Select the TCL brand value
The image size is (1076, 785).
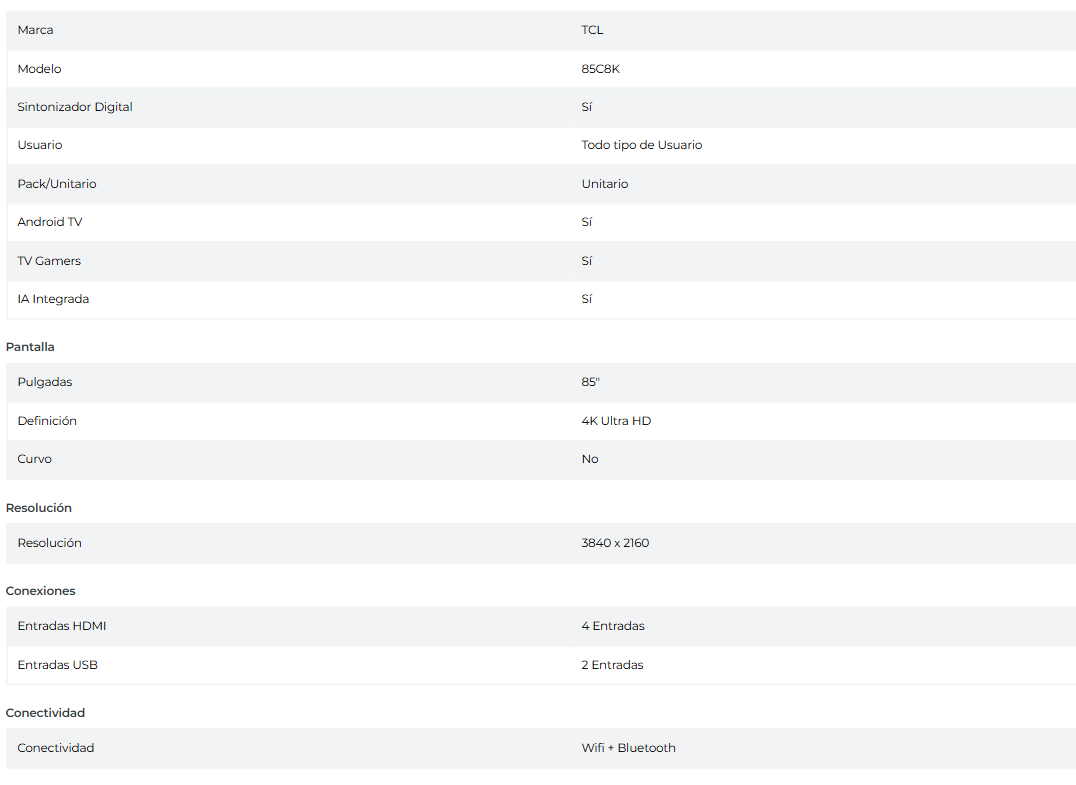pyautogui.click(x=592, y=30)
